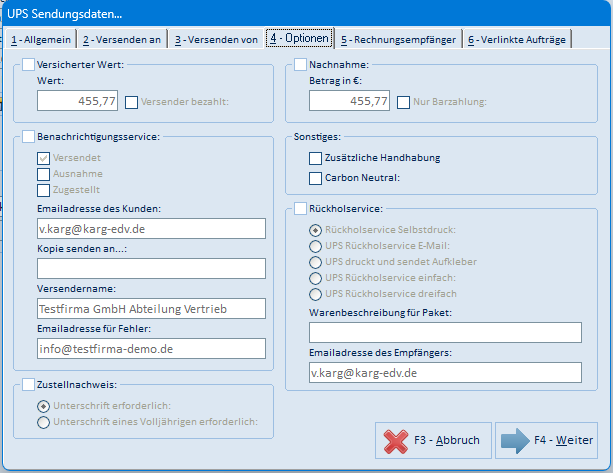Select UPS Rückholservice E-Mail radio button
This screenshot has height=473, width=613.
point(315,246)
